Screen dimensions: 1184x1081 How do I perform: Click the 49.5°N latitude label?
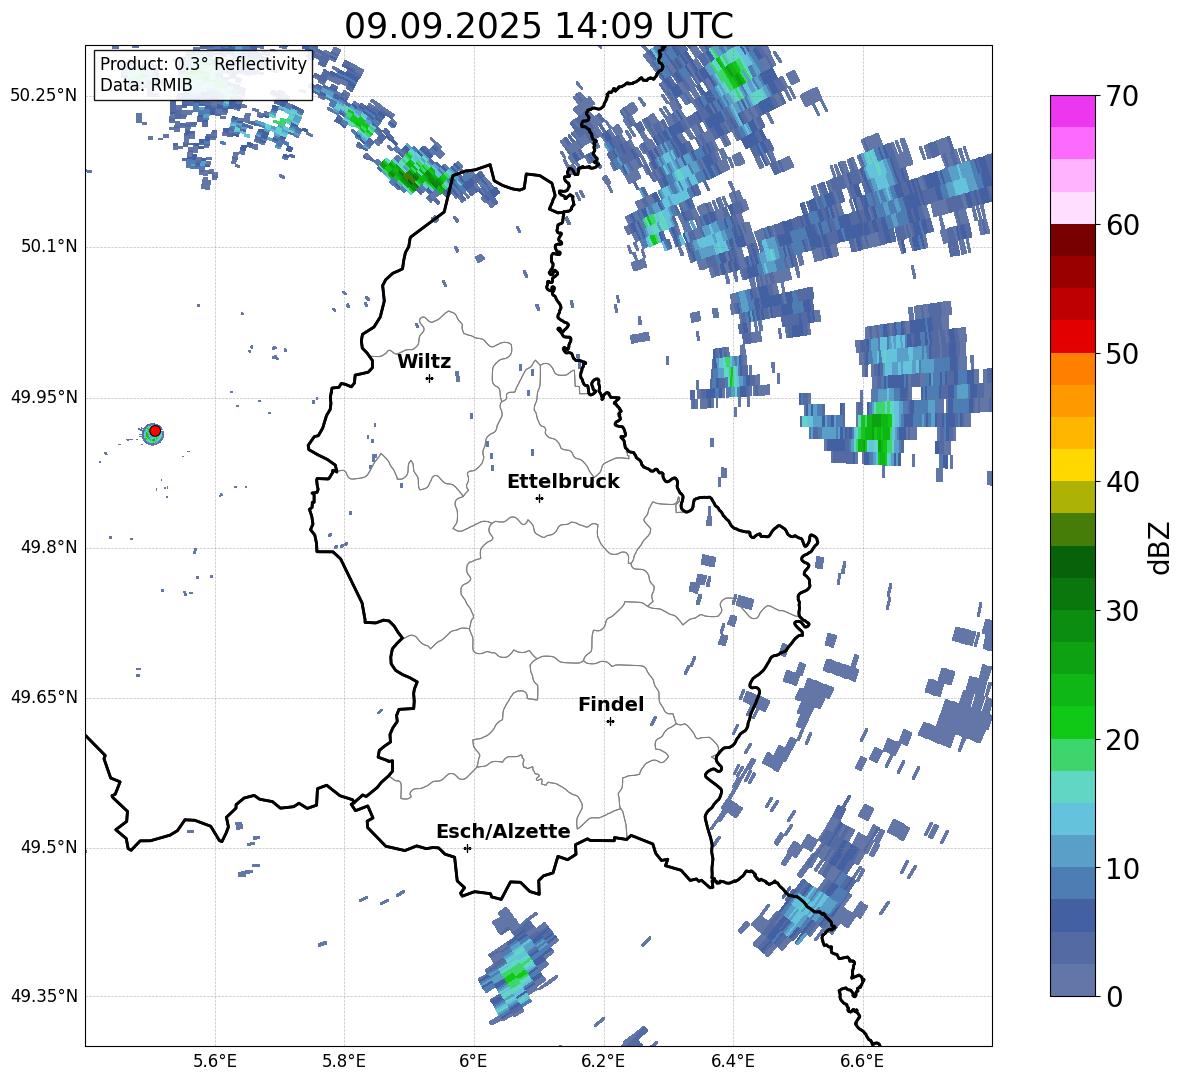click(x=49, y=847)
